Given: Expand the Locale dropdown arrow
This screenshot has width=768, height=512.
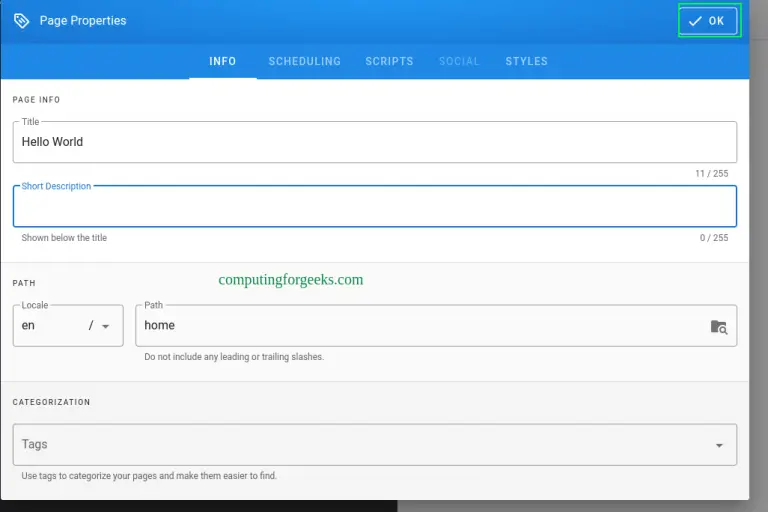Looking at the screenshot, I should (106, 326).
